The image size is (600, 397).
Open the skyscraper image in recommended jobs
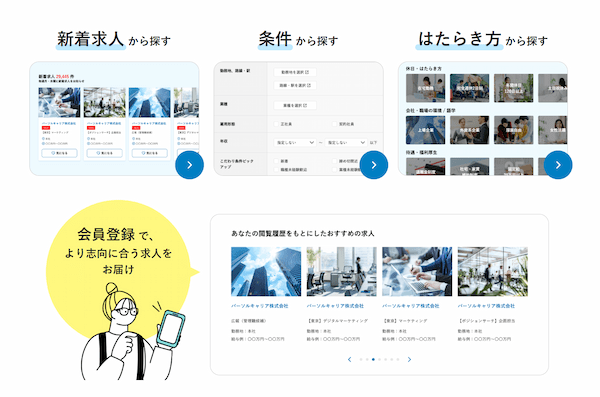pyautogui.click(x=266, y=271)
